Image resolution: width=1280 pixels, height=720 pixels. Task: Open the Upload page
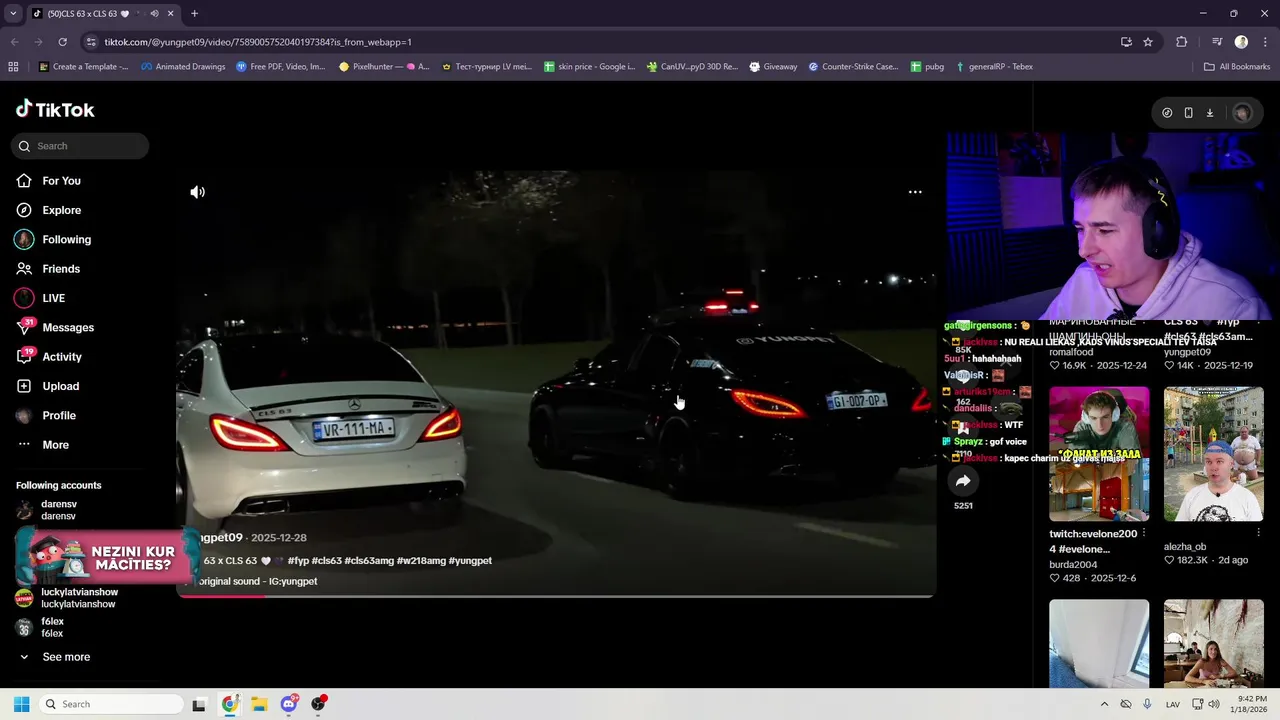(47, 386)
